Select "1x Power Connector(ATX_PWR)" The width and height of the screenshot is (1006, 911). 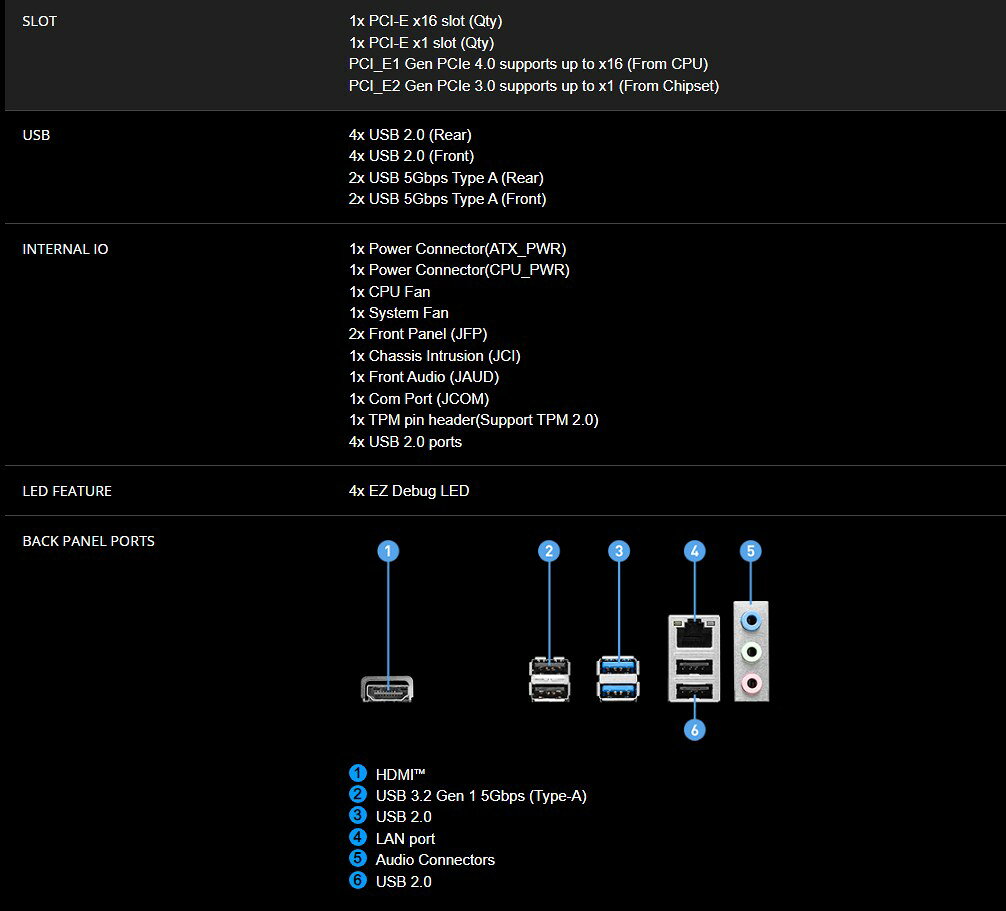(x=457, y=249)
